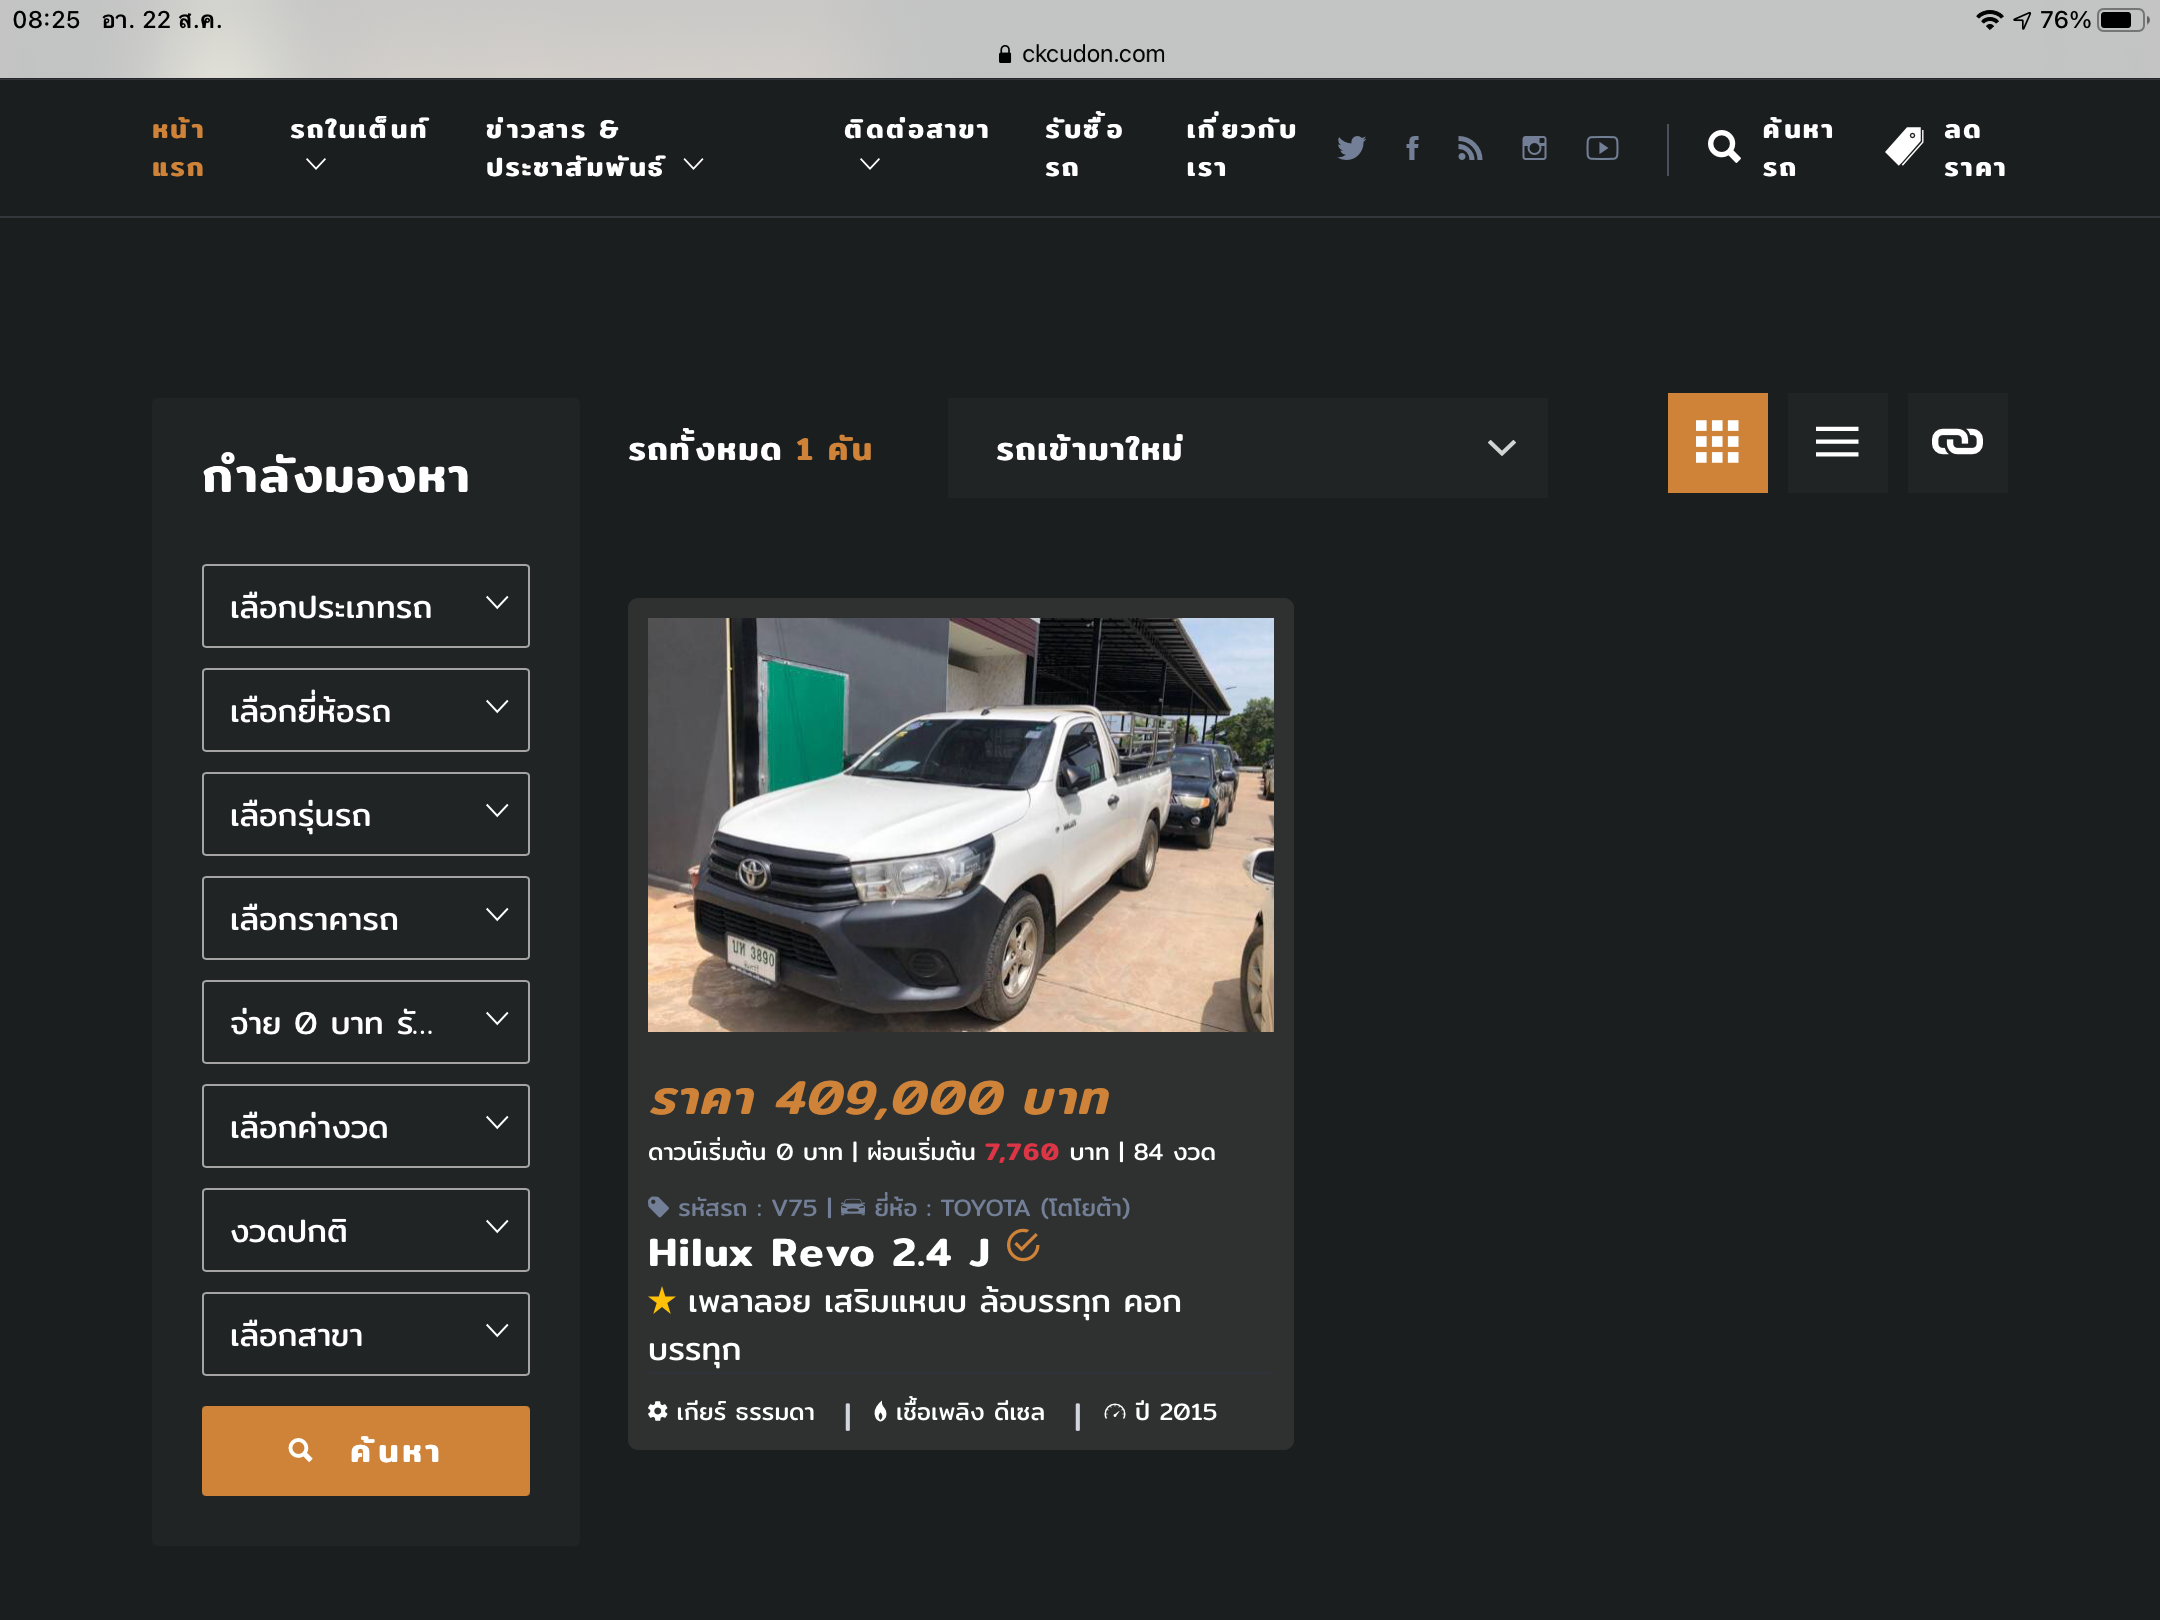2160x1620 pixels.
Task: Click the YouTube play icon
Action: [x=1602, y=148]
